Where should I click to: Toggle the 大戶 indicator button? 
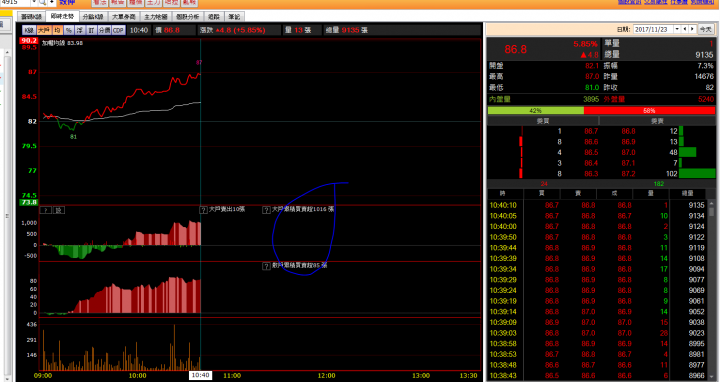(x=44, y=30)
